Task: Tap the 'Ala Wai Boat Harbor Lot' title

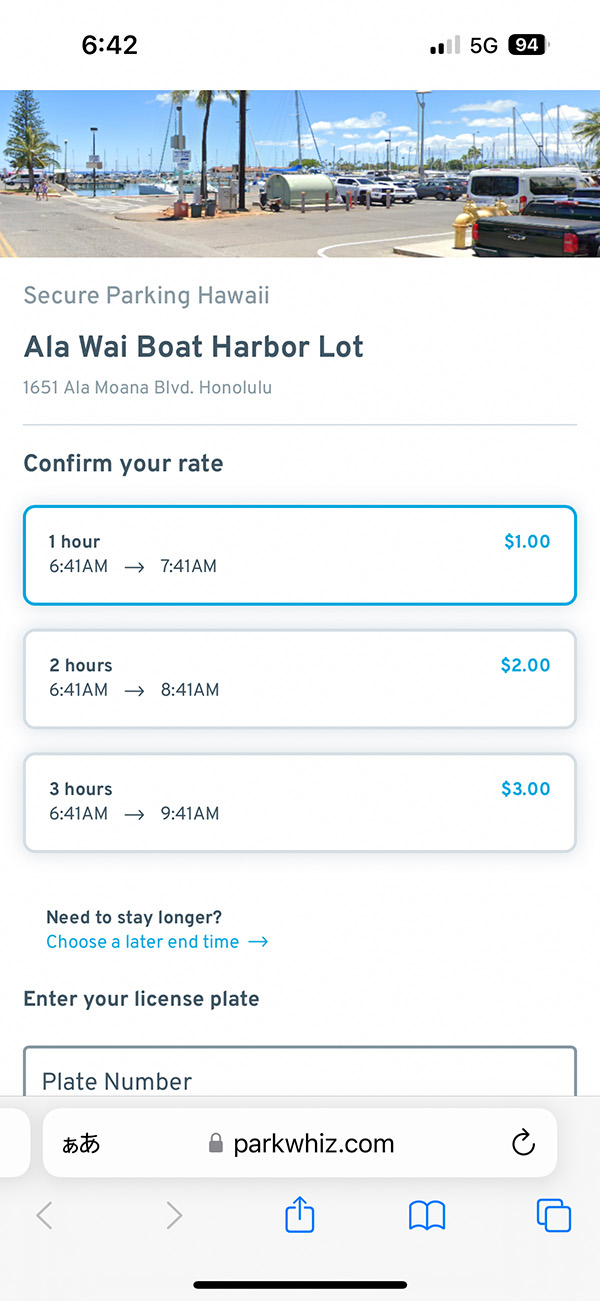Action: coord(194,347)
